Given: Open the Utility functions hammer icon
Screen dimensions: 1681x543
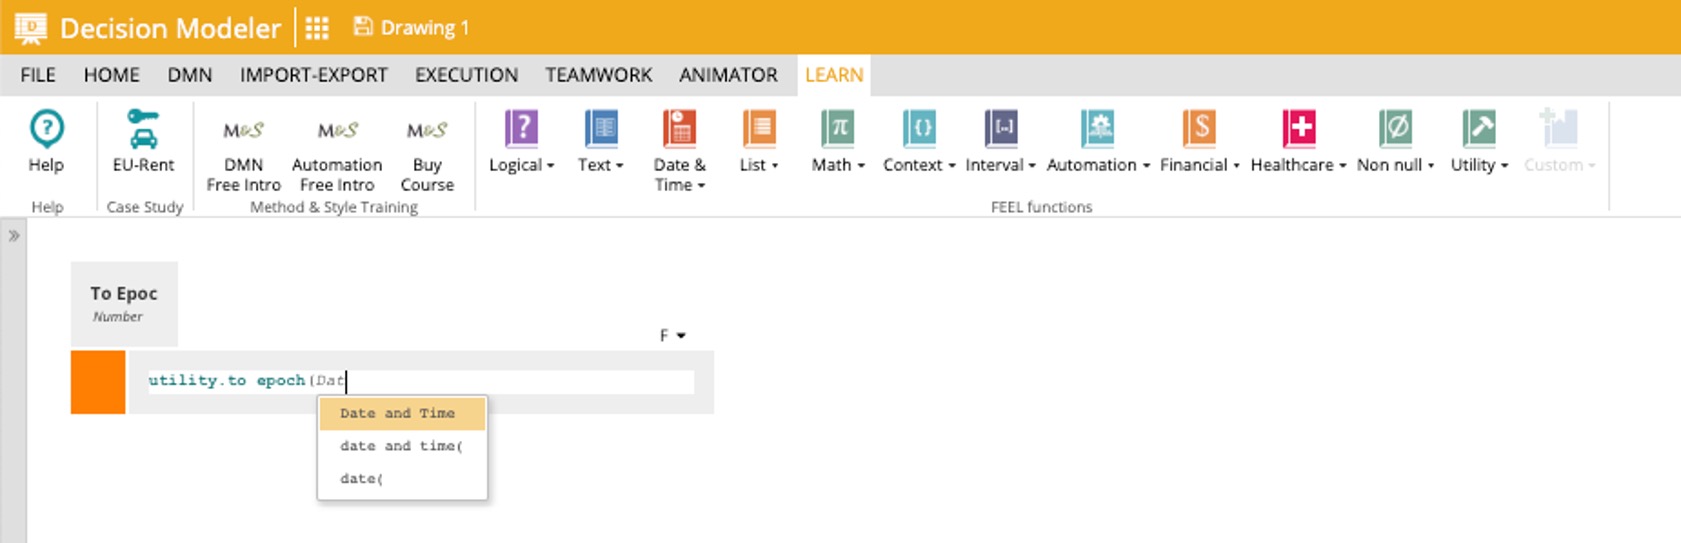Looking at the screenshot, I should pos(1478,129).
